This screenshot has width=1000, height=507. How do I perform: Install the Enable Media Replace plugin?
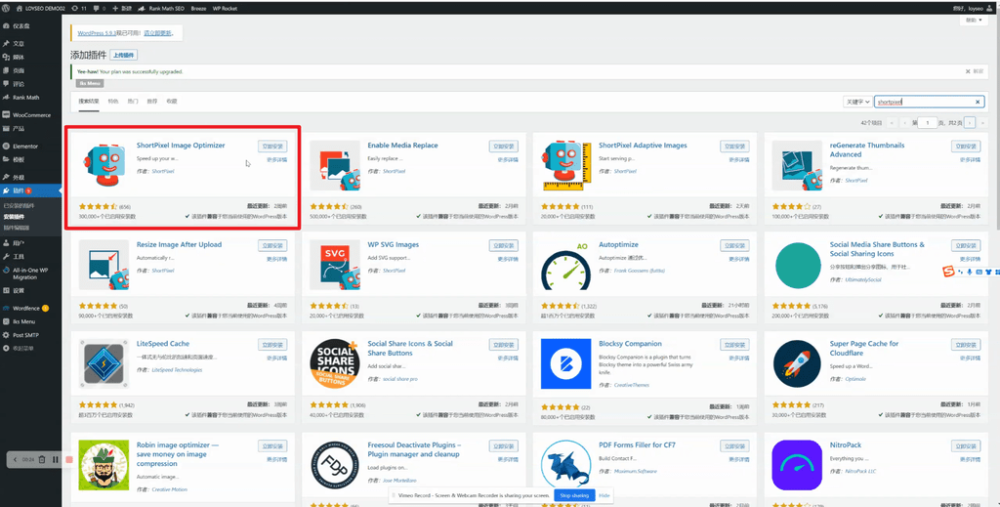pos(503,147)
